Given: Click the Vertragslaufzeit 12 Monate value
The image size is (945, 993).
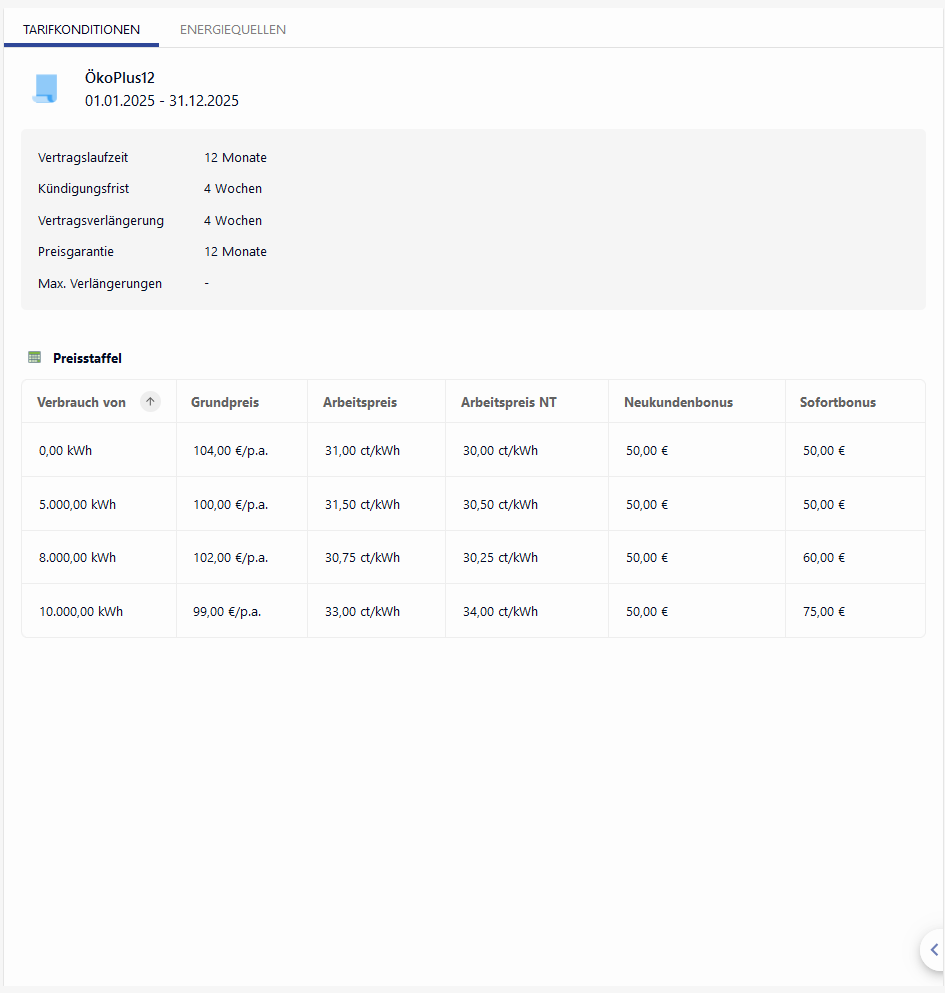Looking at the screenshot, I should [235, 158].
